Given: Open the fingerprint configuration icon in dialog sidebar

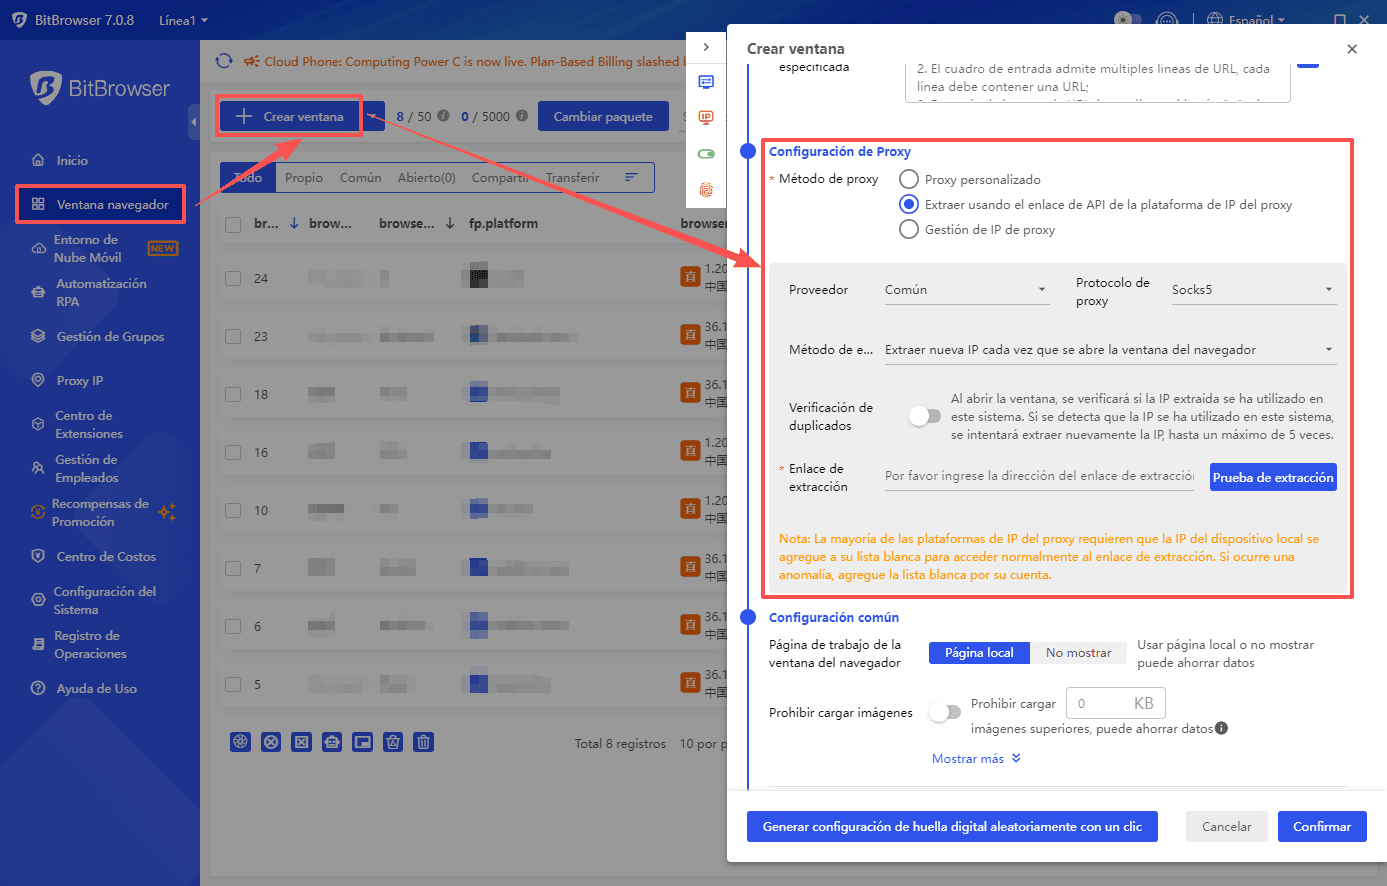Looking at the screenshot, I should tap(706, 187).
